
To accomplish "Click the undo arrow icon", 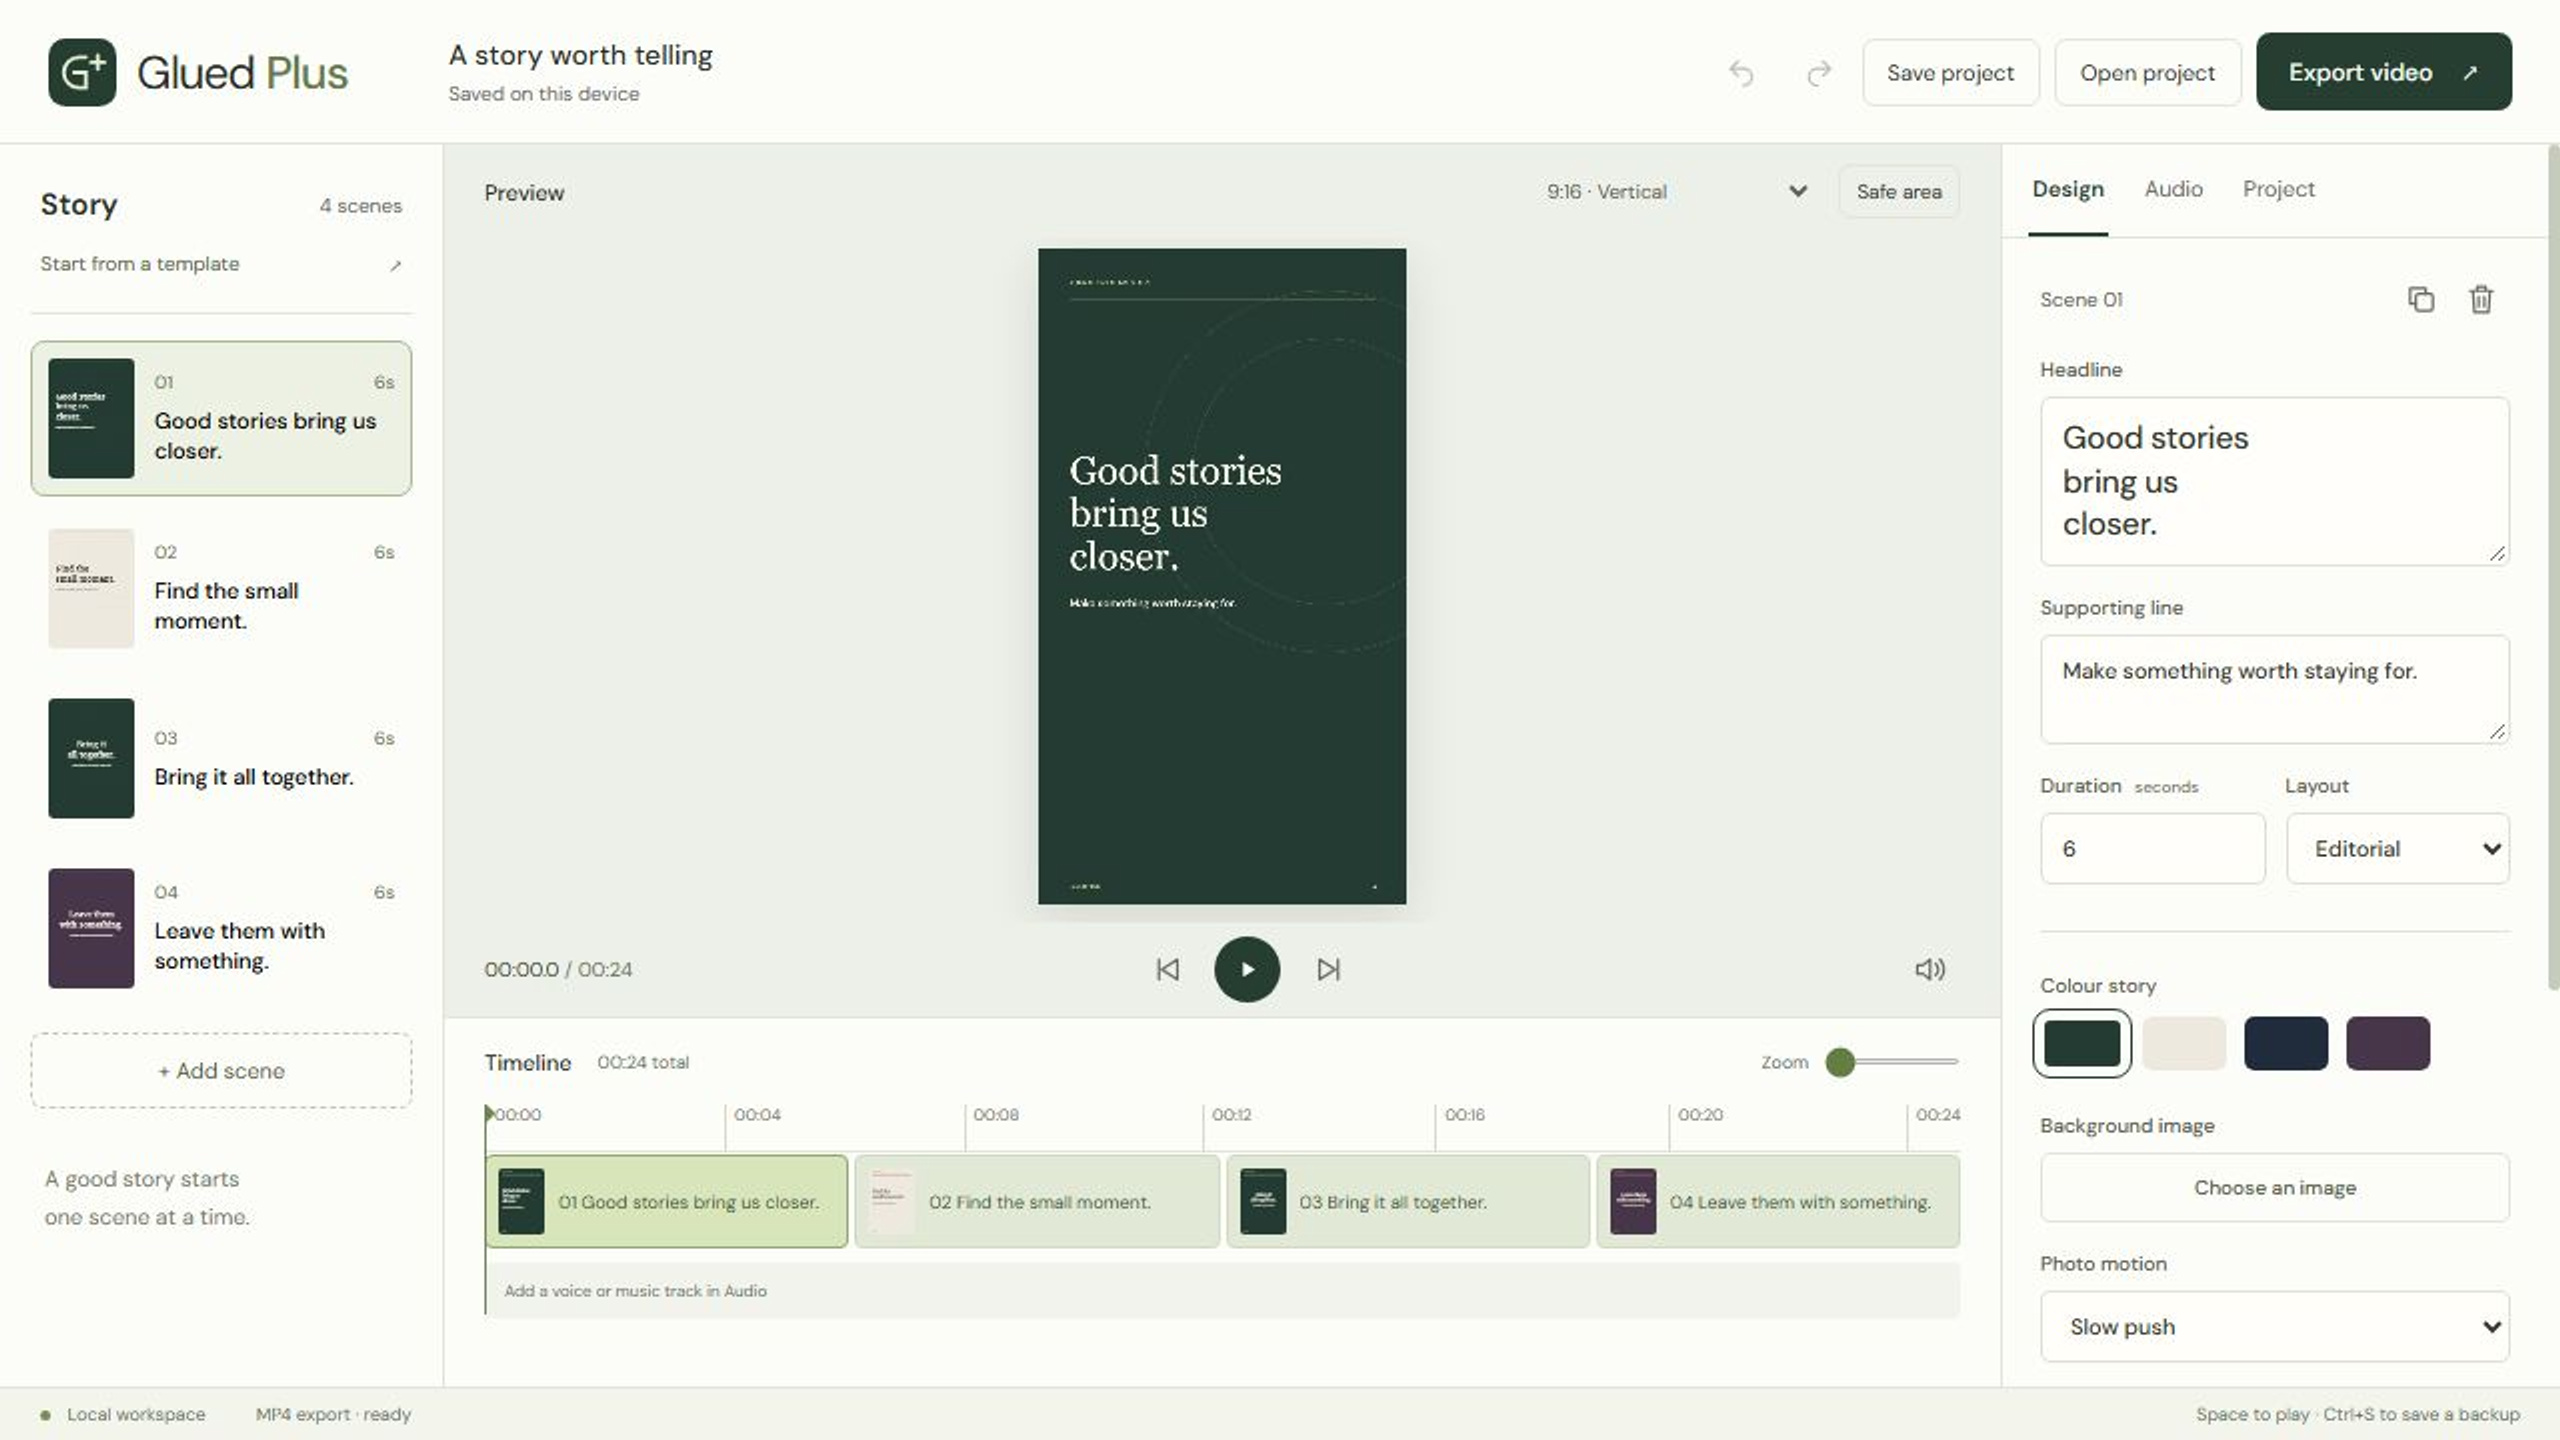I will (1741, 73).
